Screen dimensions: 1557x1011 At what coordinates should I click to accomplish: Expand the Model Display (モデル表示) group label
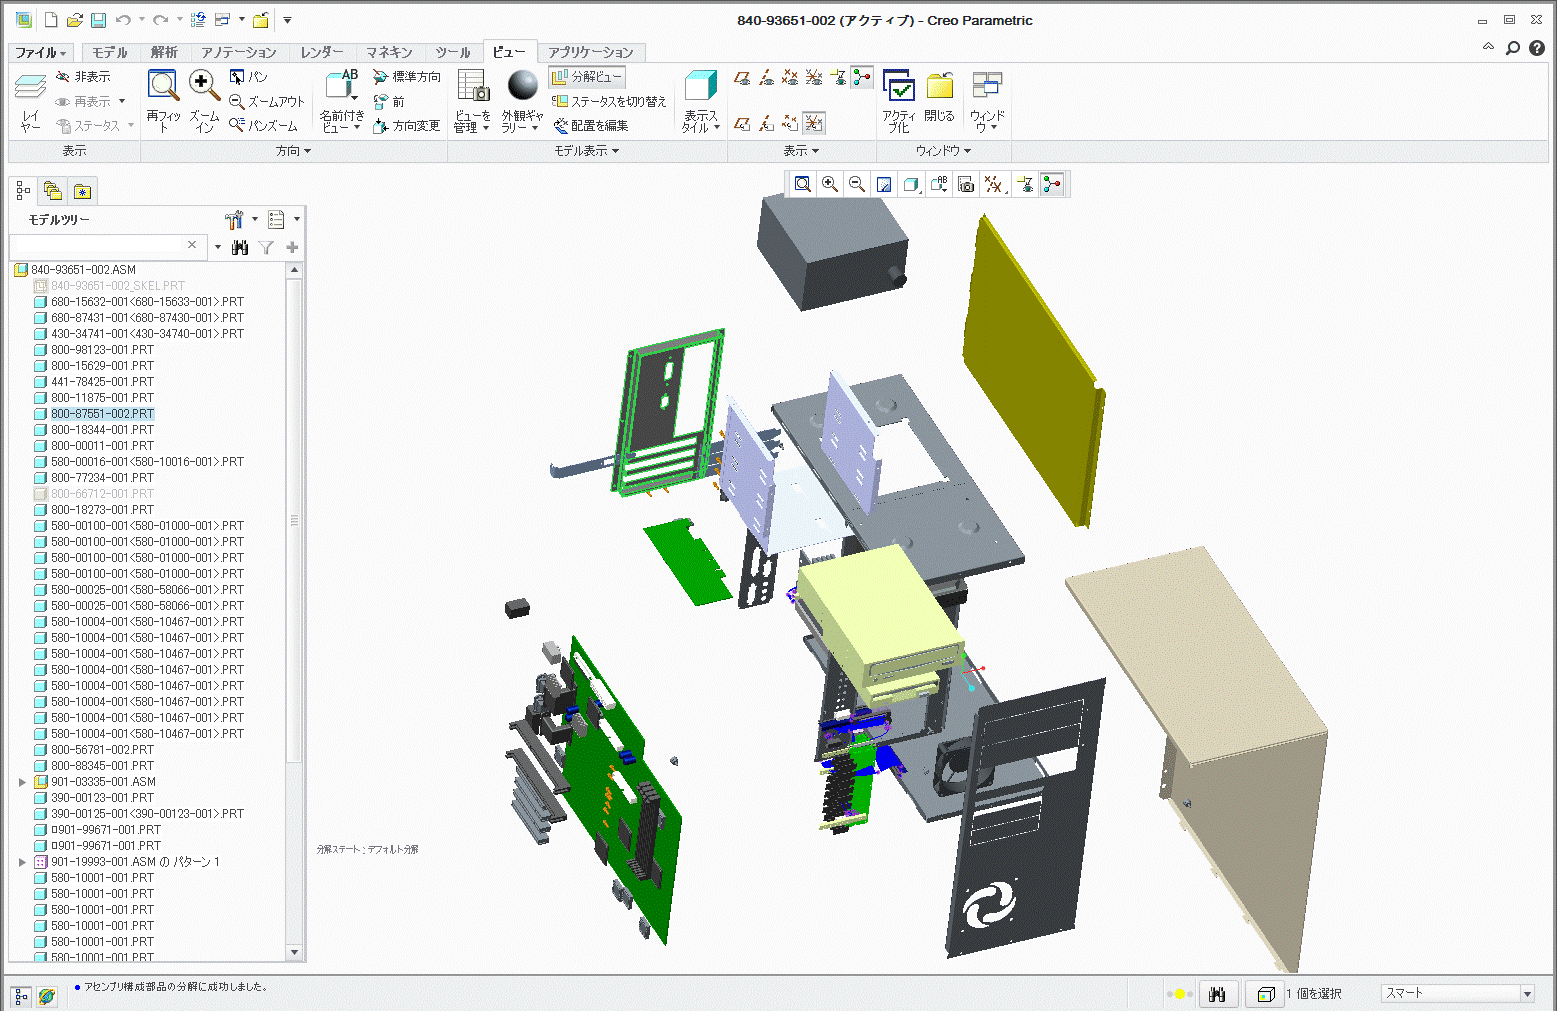[x=587, y=151]
